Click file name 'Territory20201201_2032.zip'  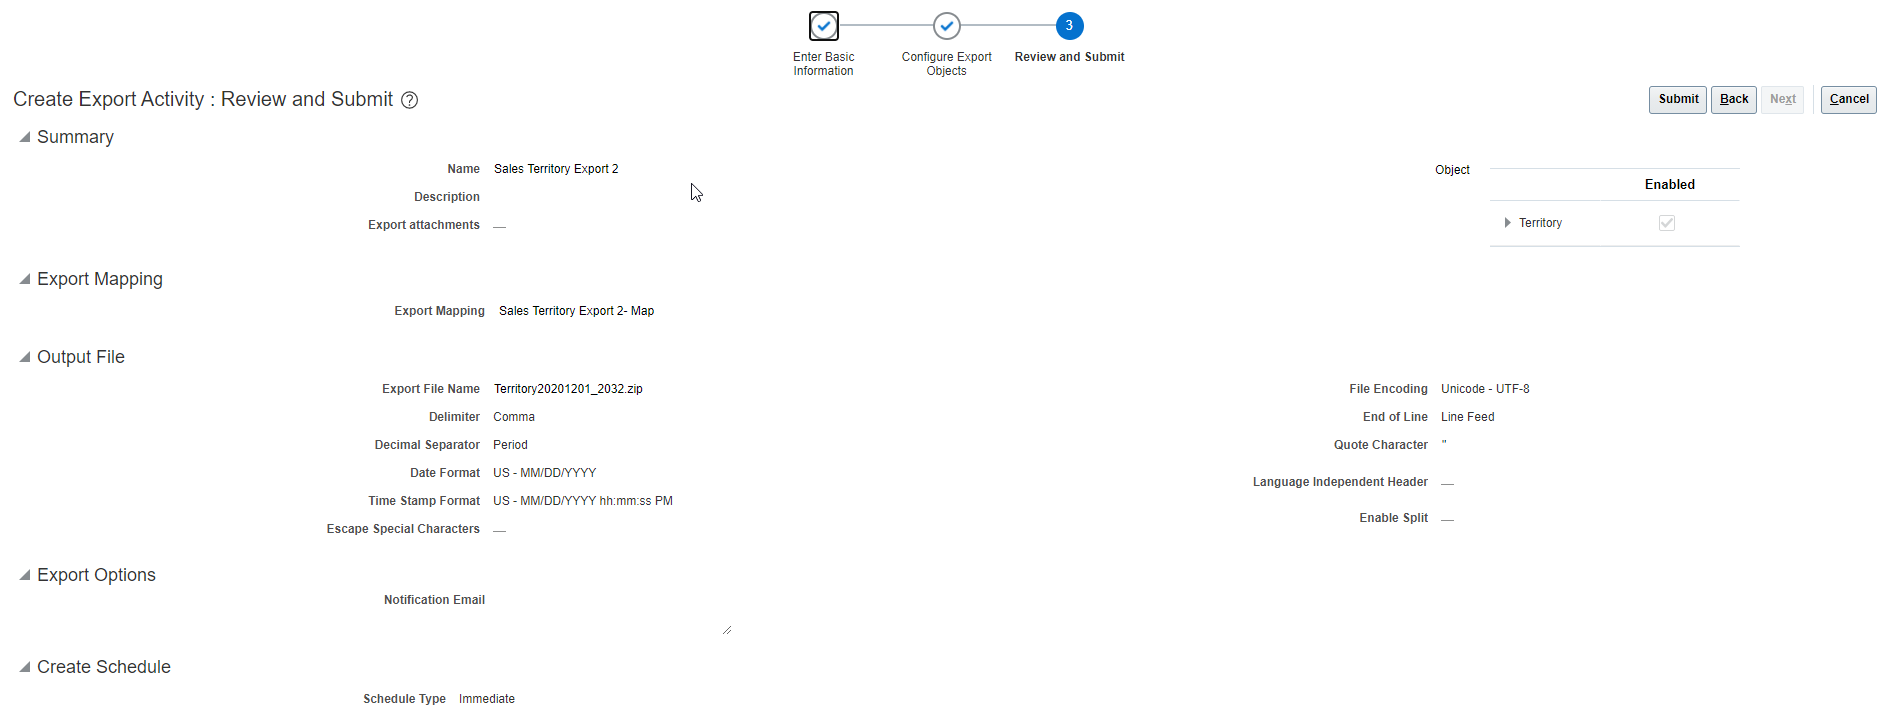[568, 389]
